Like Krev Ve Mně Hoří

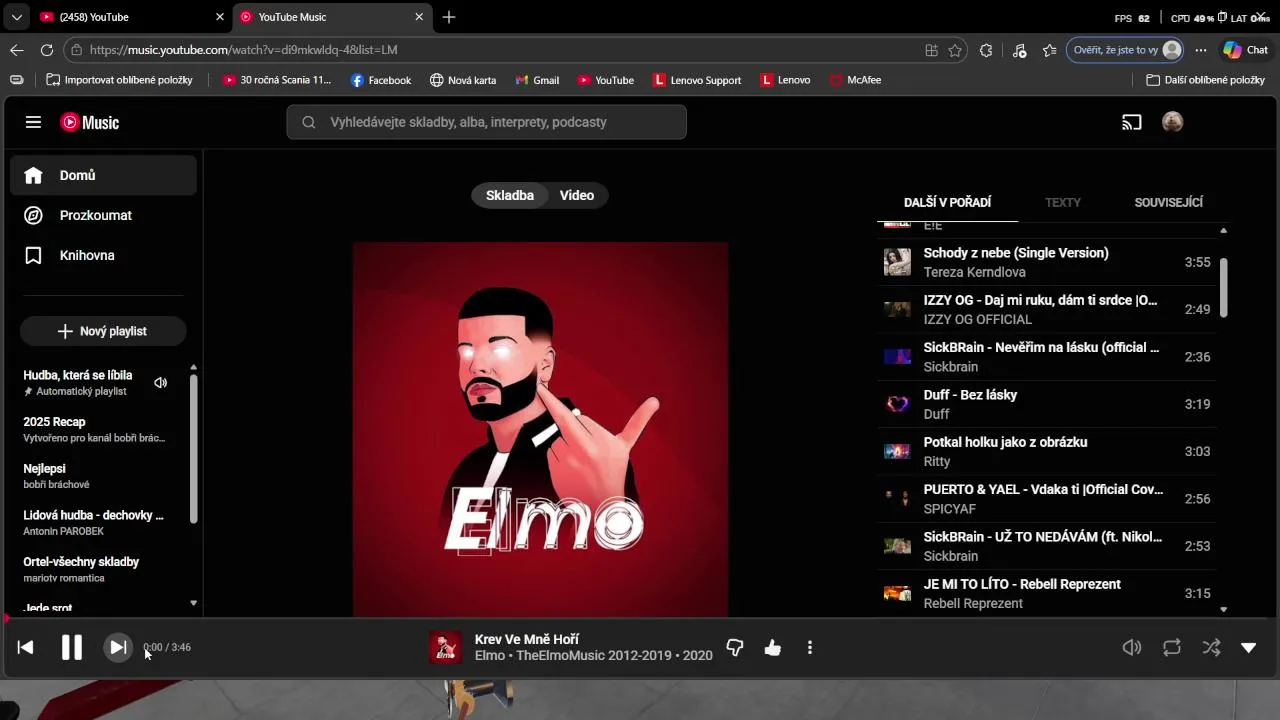[x=772, y=648]
